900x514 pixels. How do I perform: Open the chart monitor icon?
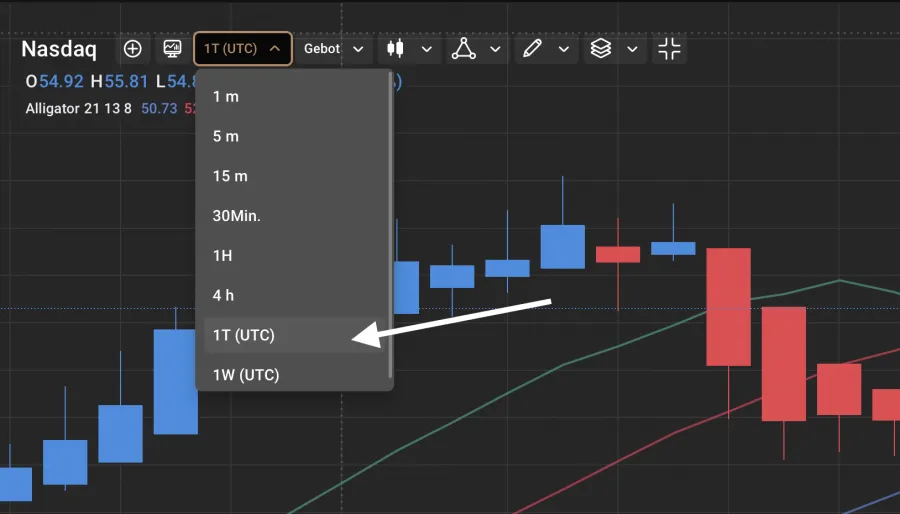point(172,49)
